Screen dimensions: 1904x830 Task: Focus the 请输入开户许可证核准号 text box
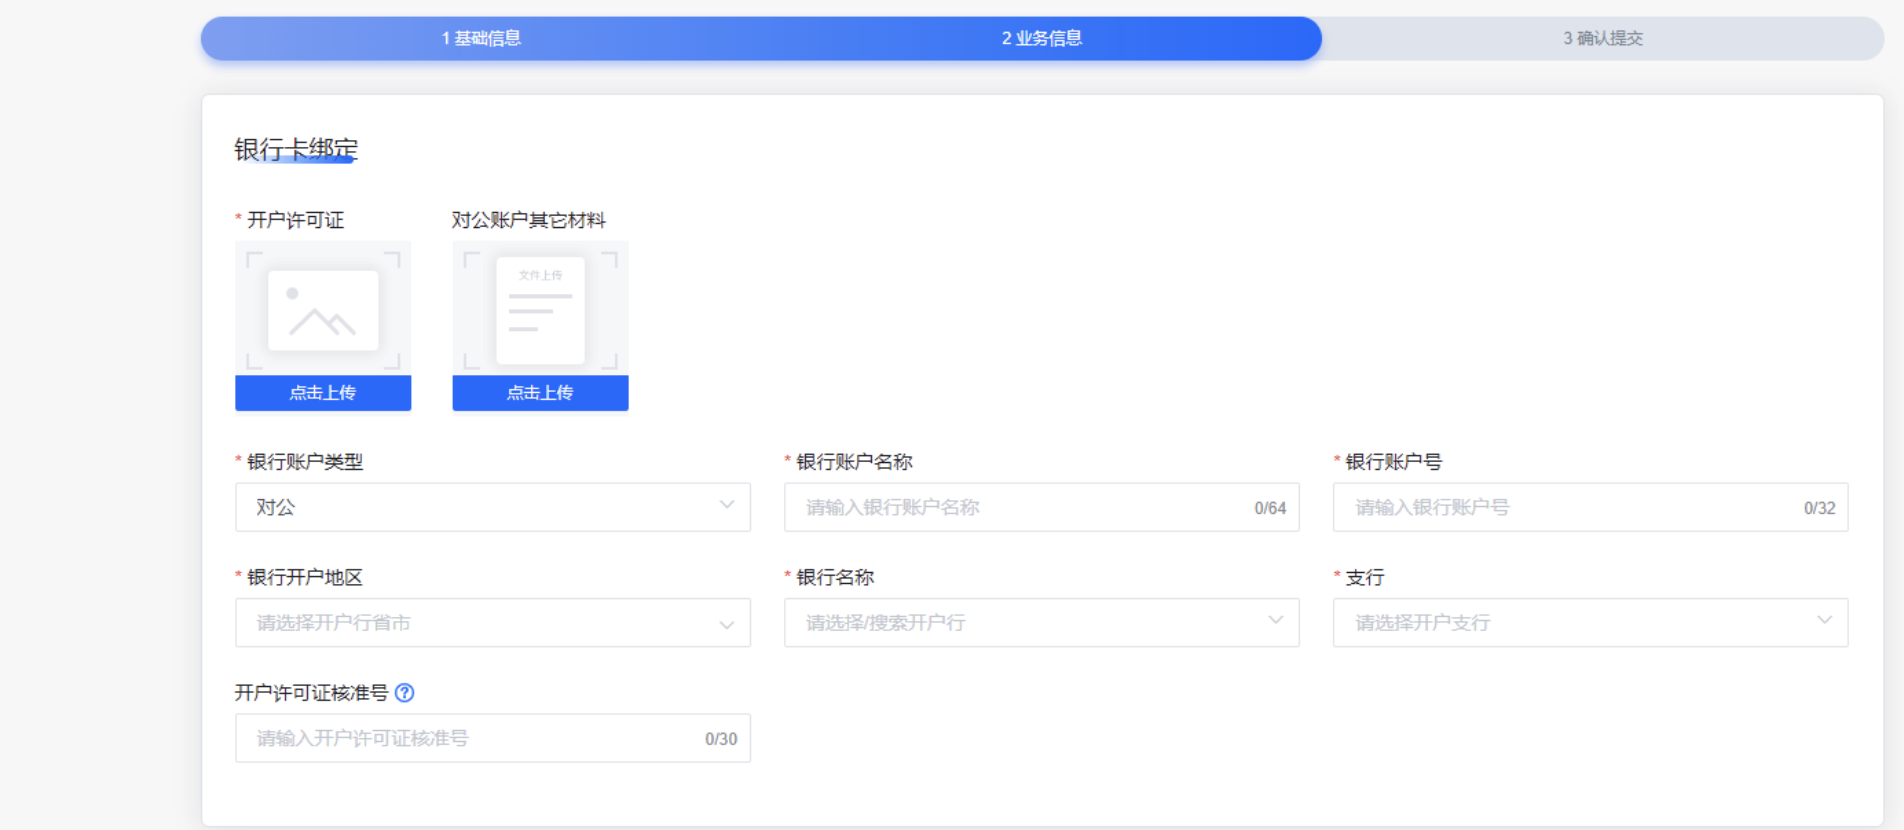tap(470, 738)
